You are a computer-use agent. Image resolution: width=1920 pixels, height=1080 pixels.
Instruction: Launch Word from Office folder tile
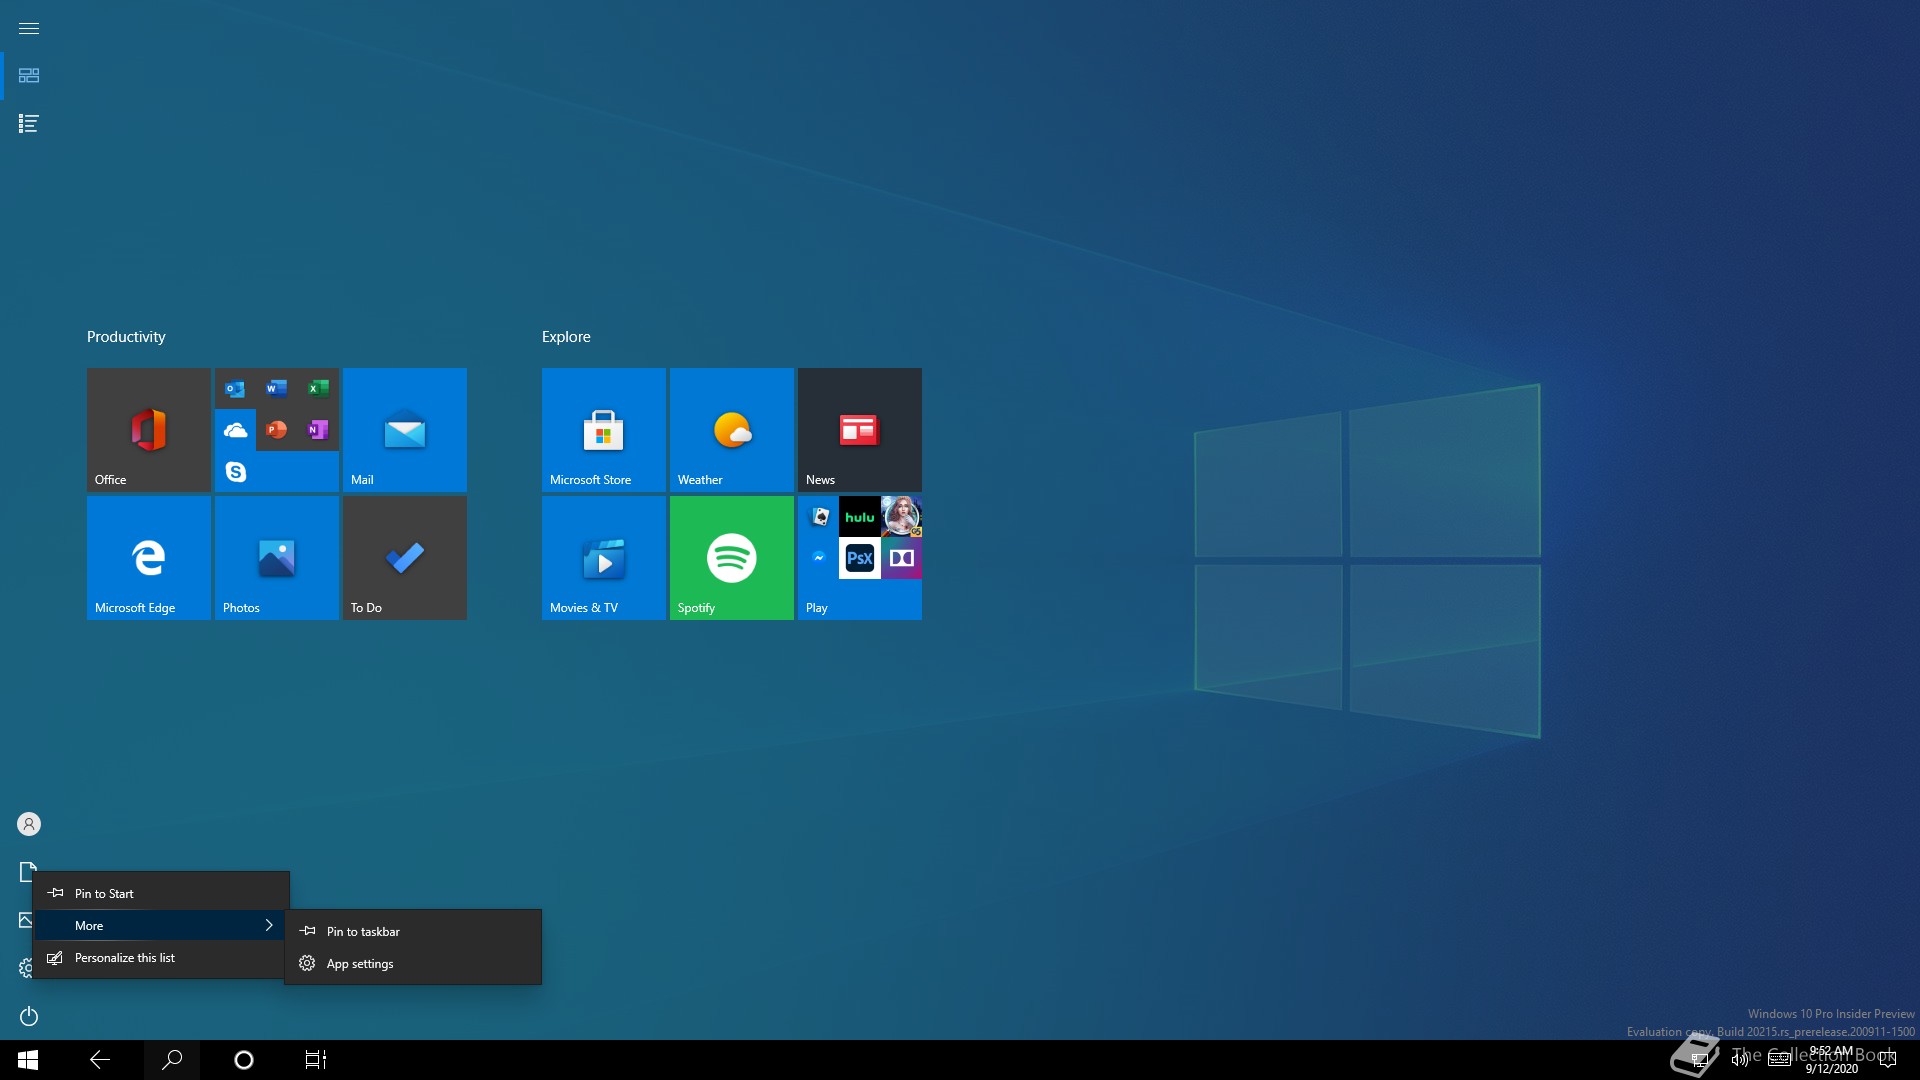point(277,389)
